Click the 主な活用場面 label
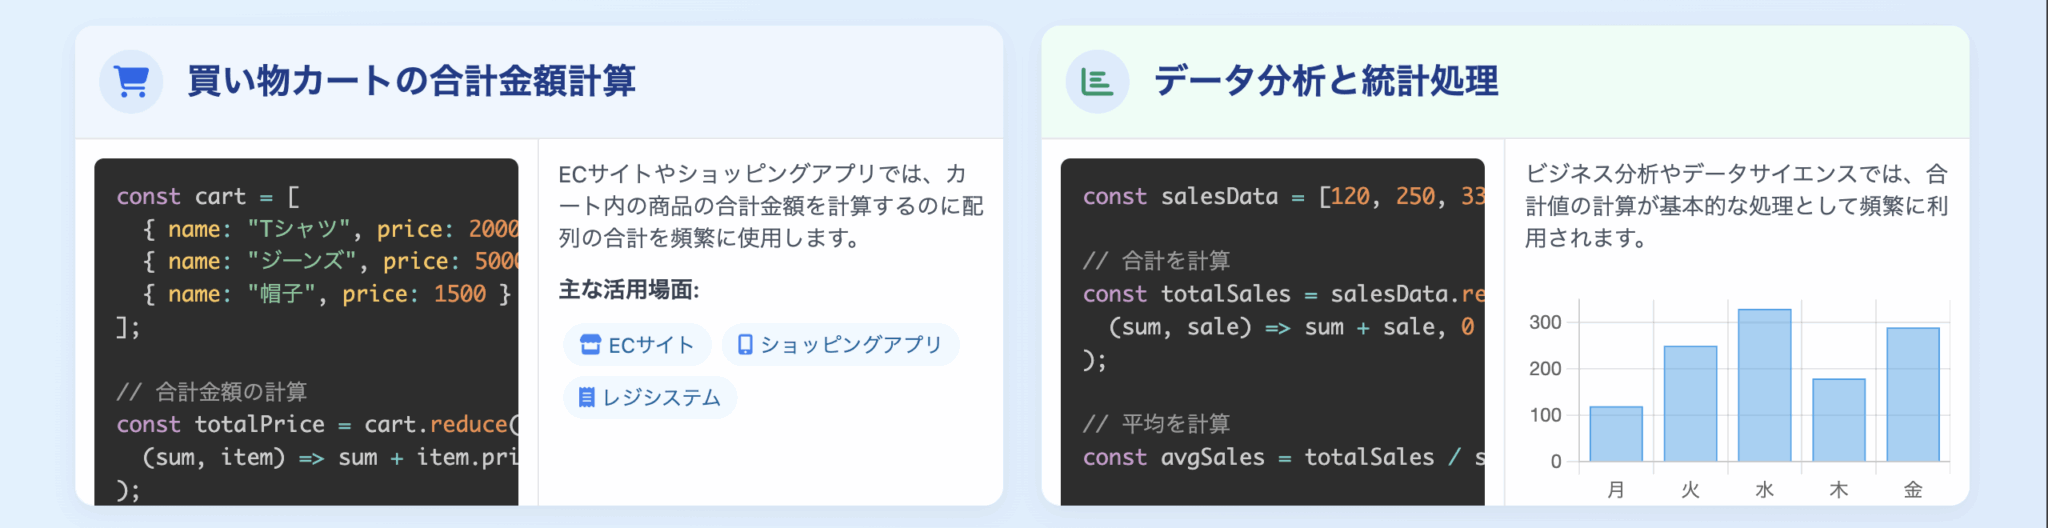Image resolution: width=2048 pixels, height=528 pixels. 629,290
